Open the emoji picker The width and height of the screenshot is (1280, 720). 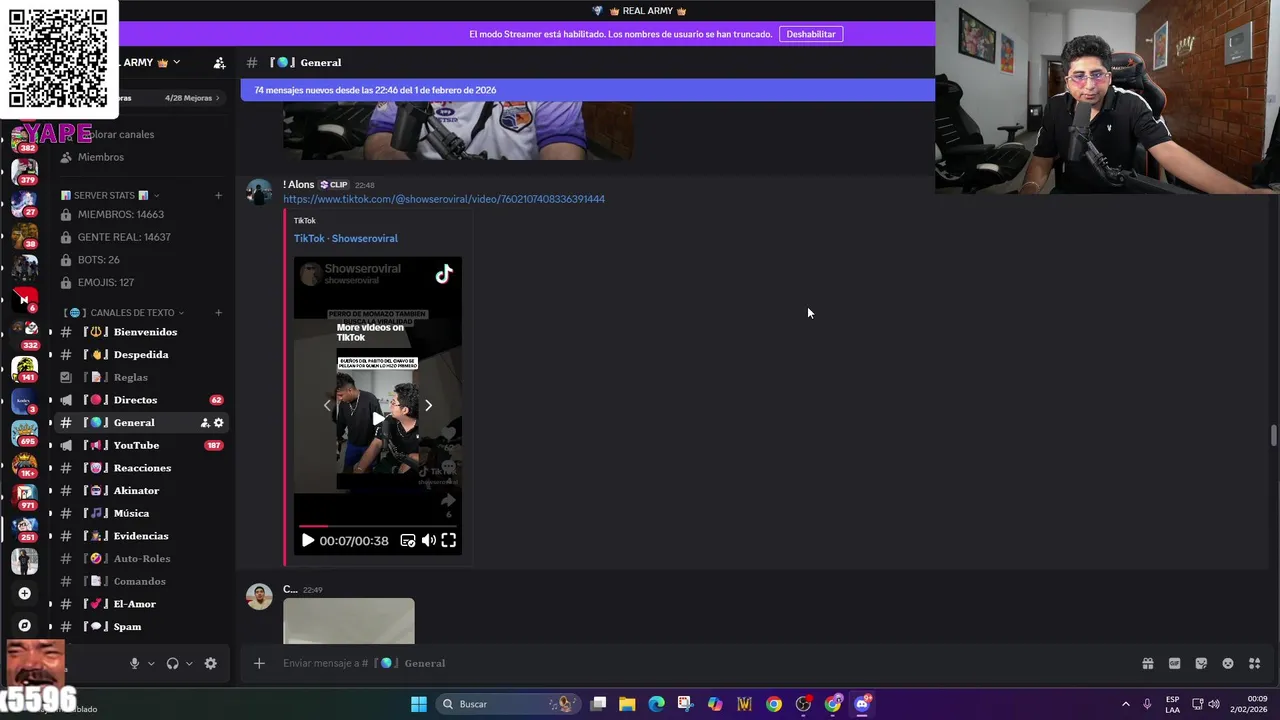point(1228,663)
